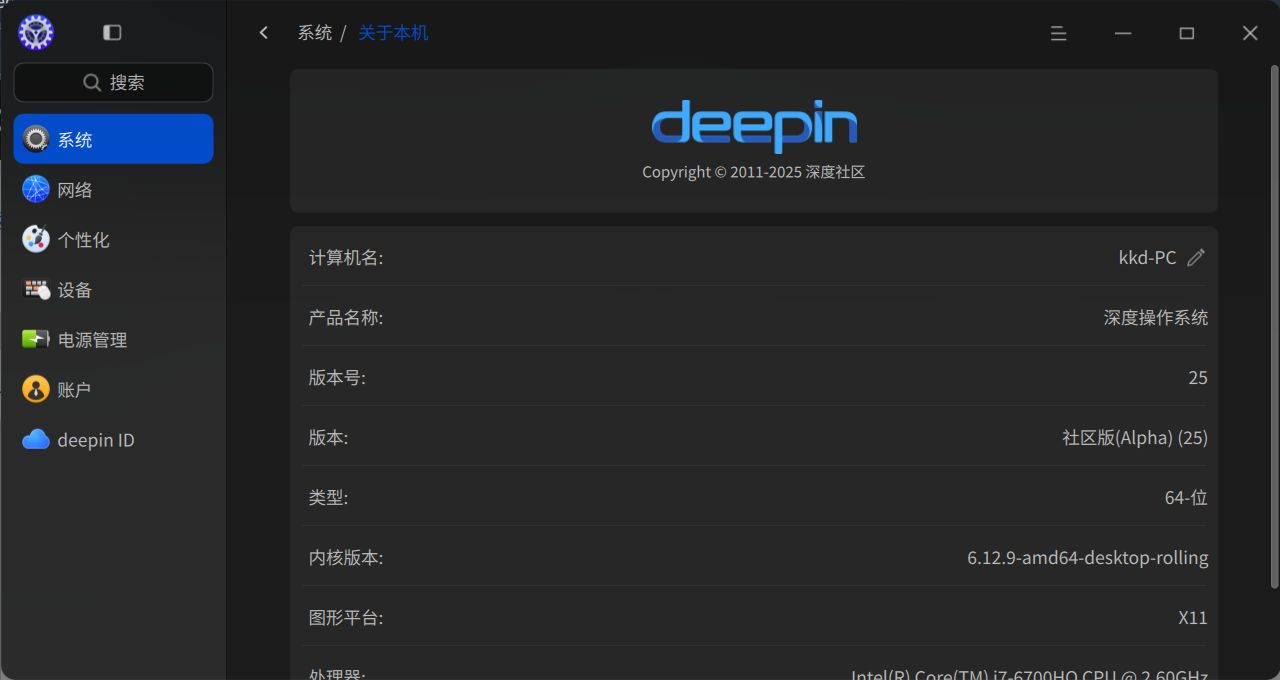Click the 搜索 search field
This screenshot has height=680, width=1280.
point(113,82)
